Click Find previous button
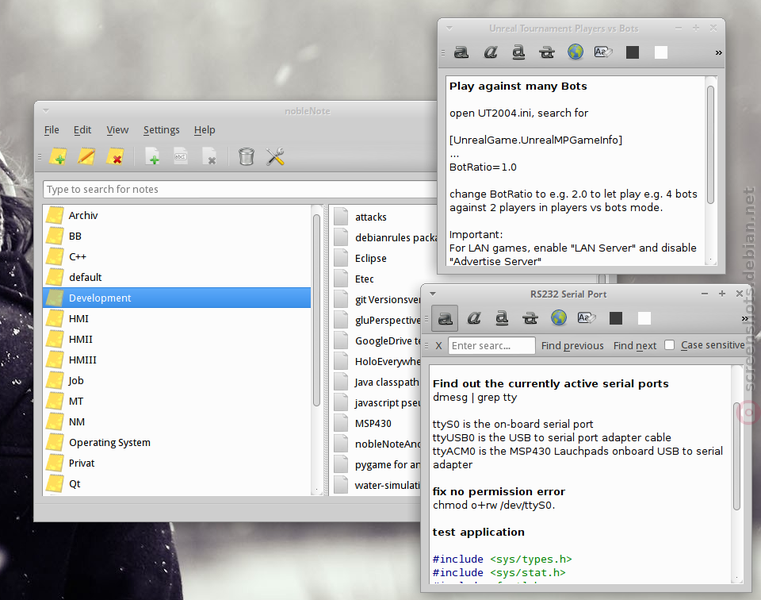This screenshot has width=761, height=600. coord(572,346)
